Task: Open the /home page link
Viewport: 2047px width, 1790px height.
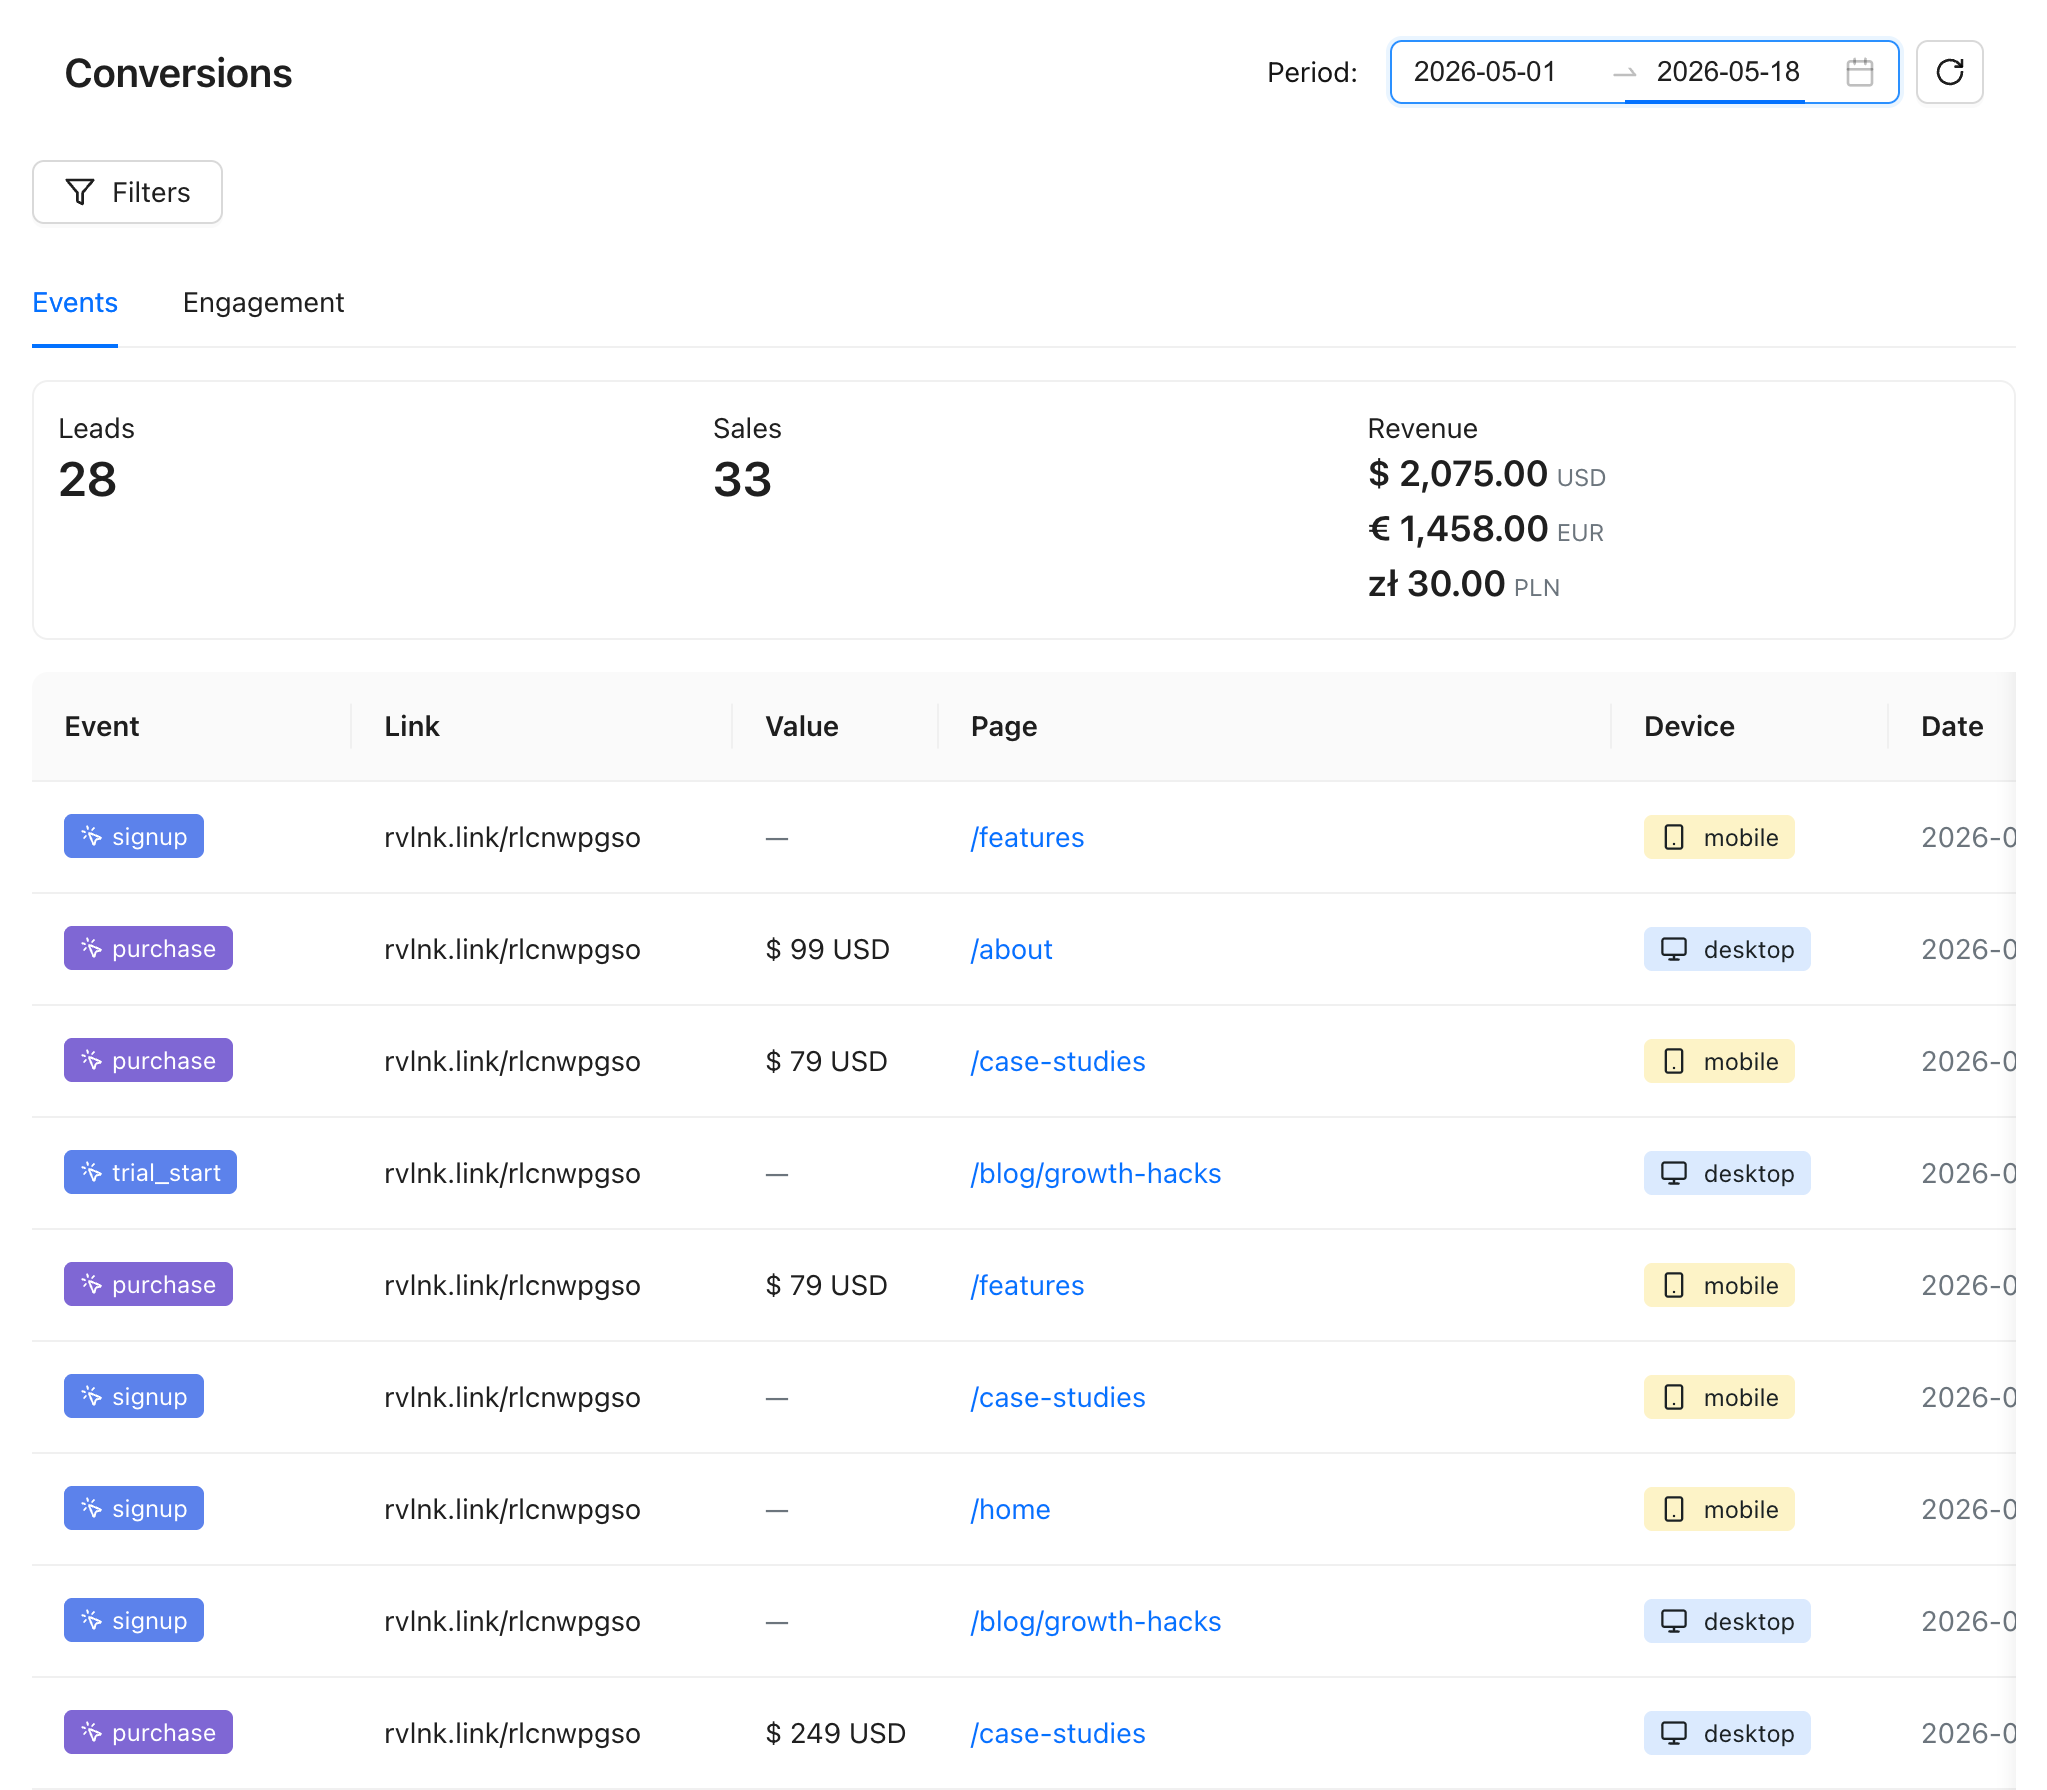Action: click(1010, 1509)
